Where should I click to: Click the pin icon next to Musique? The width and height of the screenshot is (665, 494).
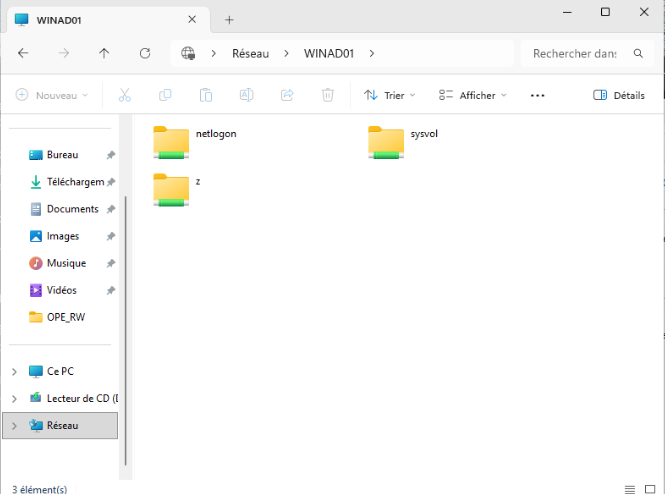[111, 263]
